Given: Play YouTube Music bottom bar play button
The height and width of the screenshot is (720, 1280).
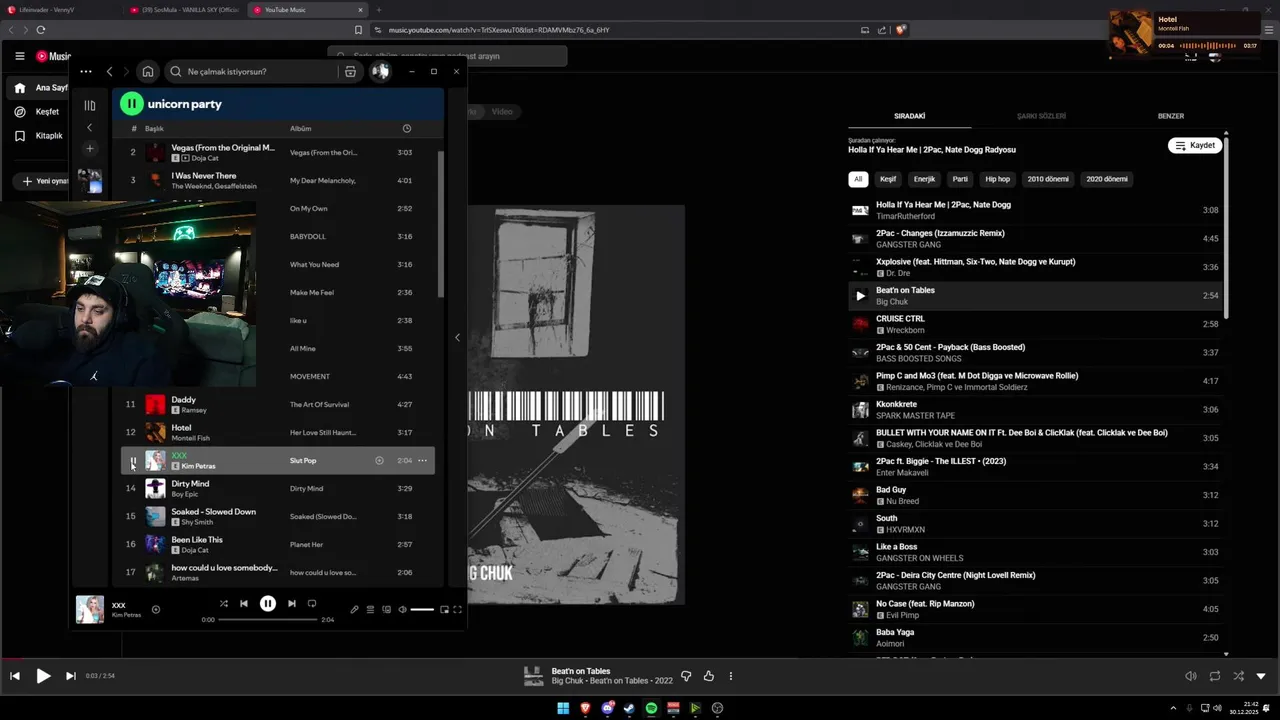Looking at the screenshot, I should tap(43, 676).
